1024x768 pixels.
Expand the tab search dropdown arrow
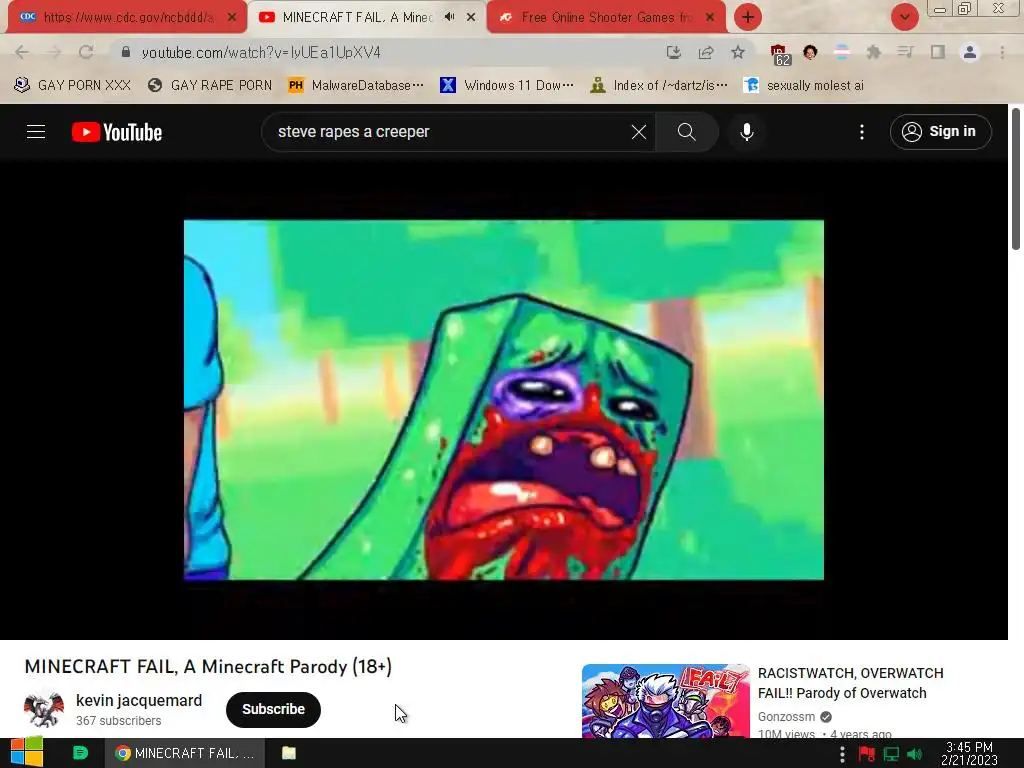[x=904, y=17]
